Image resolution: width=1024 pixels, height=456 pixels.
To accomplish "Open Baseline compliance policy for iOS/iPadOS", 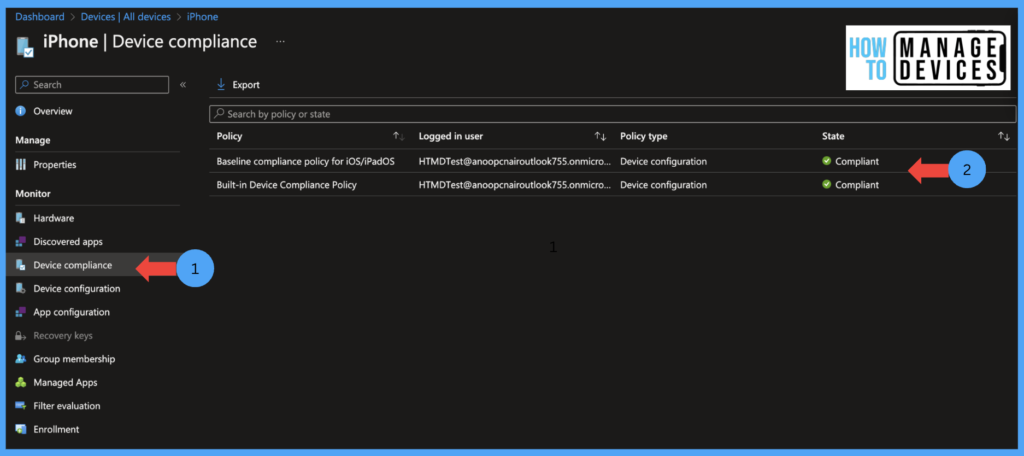I will coord(306,161).
